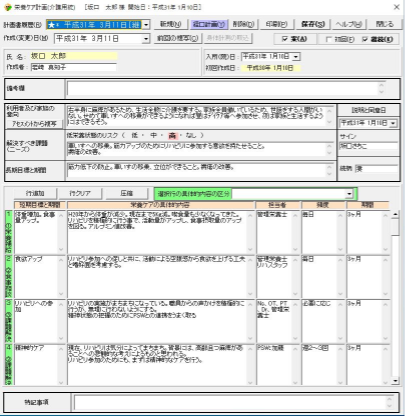Open 選択行の具体的内容の区分 dropdown
405x416 pixels.
pyautogui.click(x=349, y=194)
